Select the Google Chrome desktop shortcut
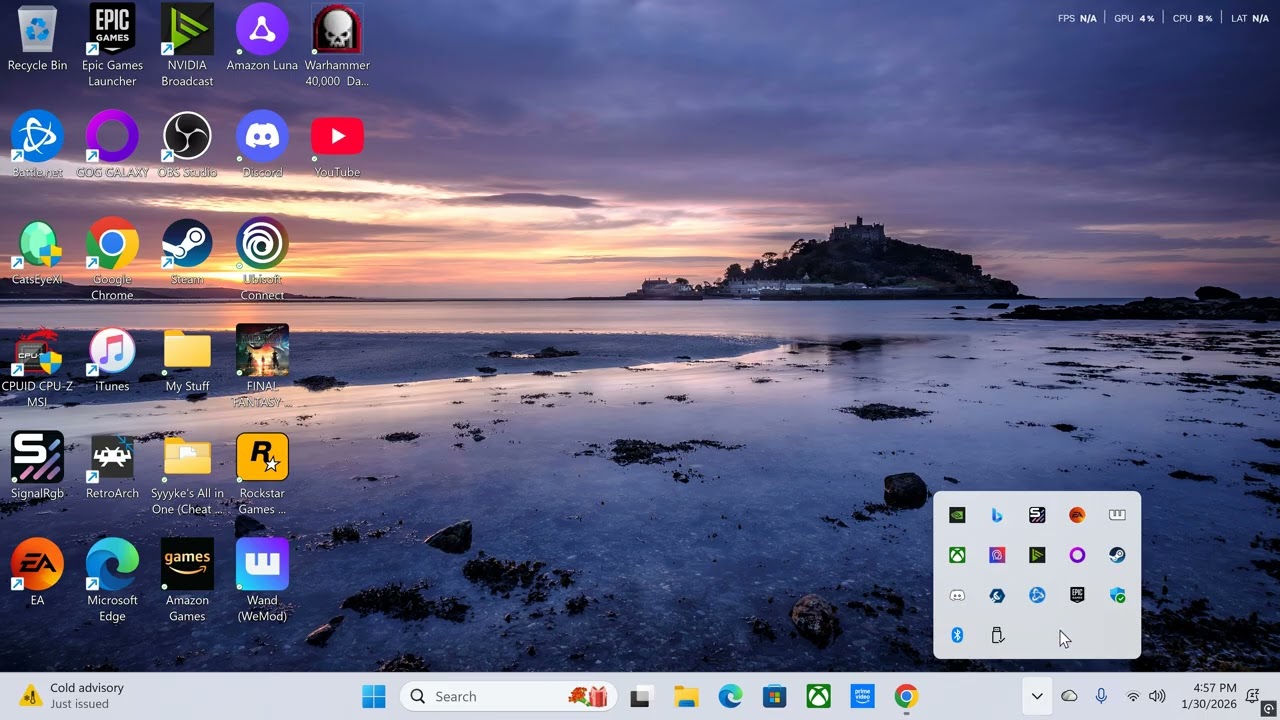 coord(112,260)
